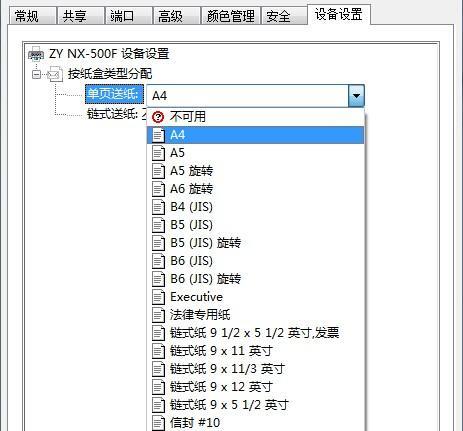Viewport: 463px width, 431px height.
Task: Click the page icon beside B4 (JIS)
Action: [x=158, y=207]
